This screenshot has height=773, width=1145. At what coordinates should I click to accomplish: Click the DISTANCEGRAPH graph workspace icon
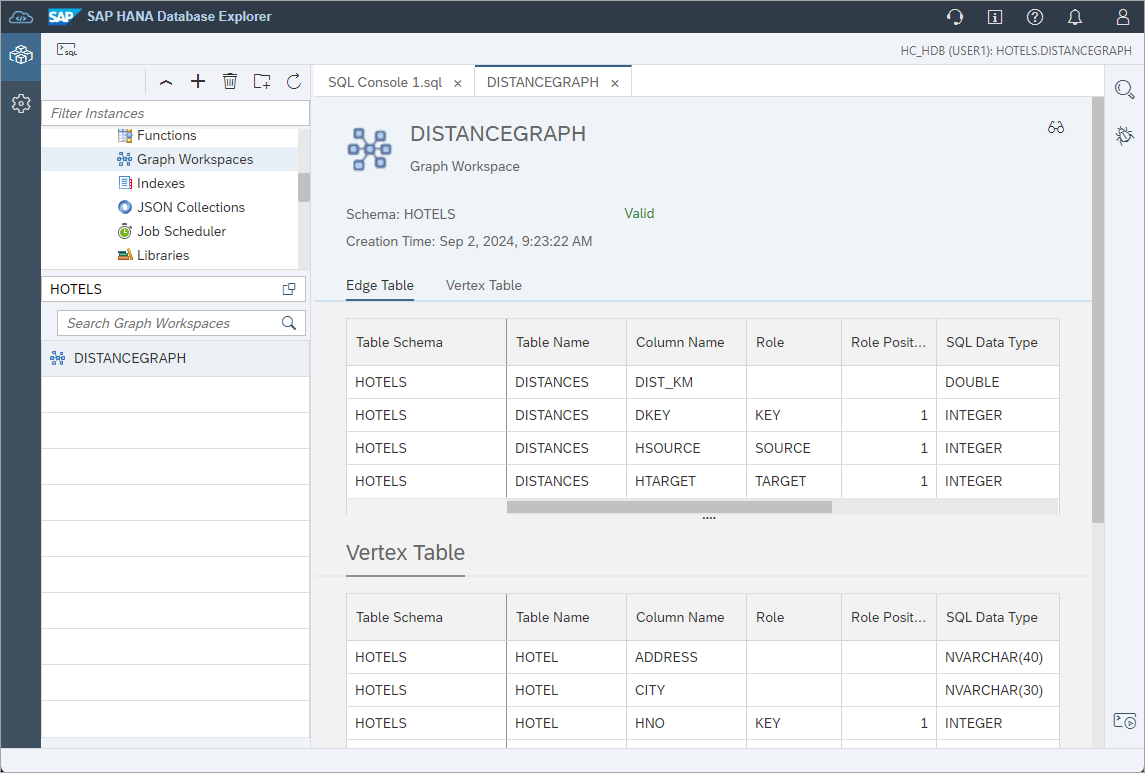point(57,358)
